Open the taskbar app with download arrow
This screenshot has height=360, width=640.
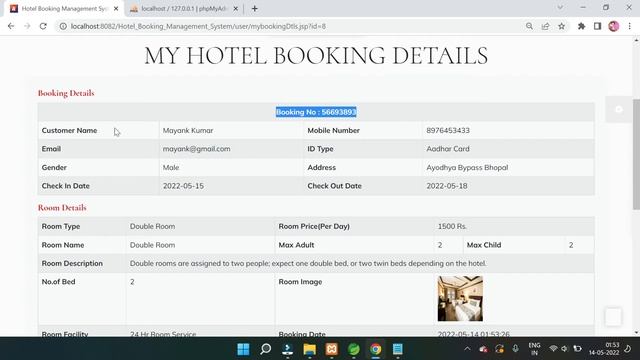point(288,349)
